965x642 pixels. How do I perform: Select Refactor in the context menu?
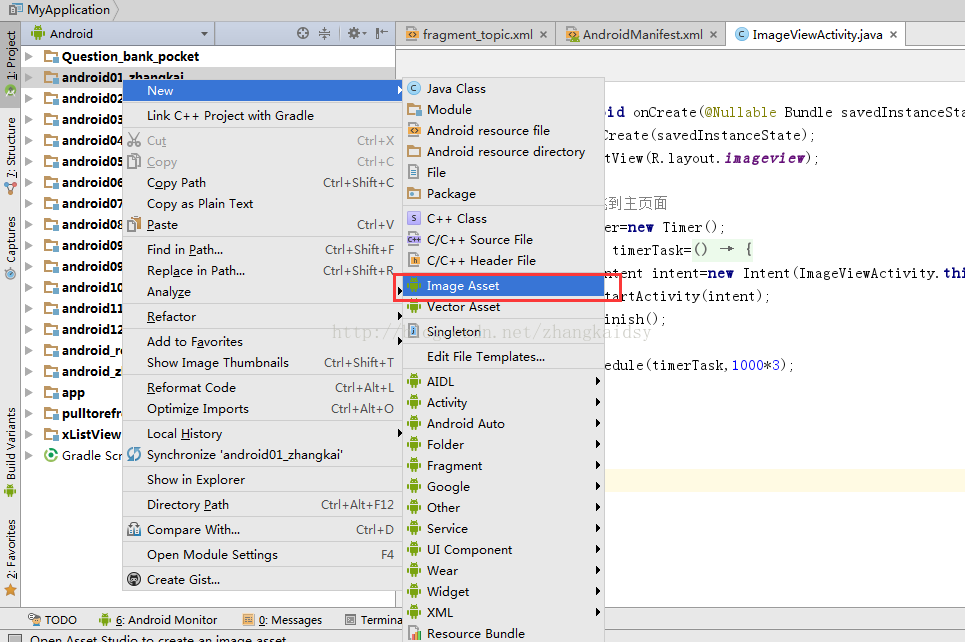(x=263, y=316)
